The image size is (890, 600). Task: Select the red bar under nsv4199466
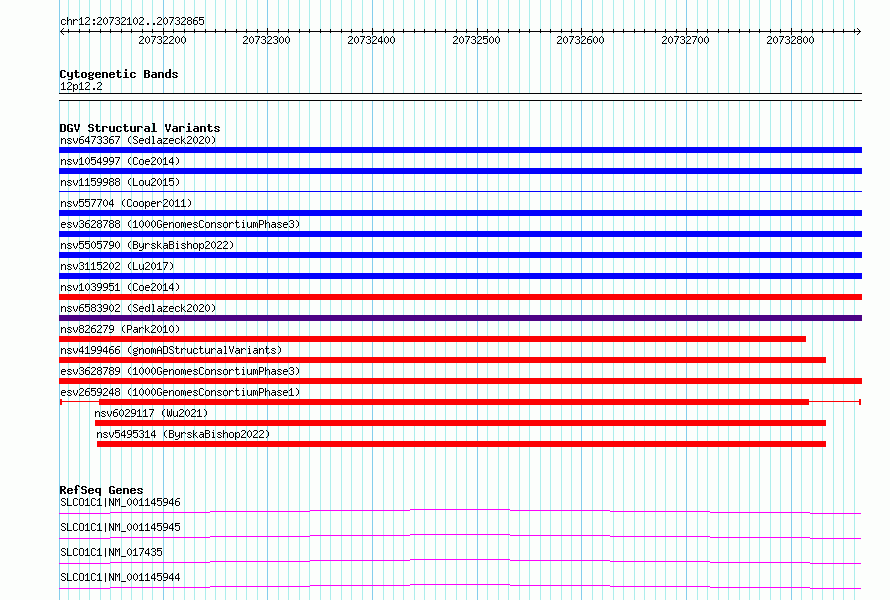click(443, 360)
